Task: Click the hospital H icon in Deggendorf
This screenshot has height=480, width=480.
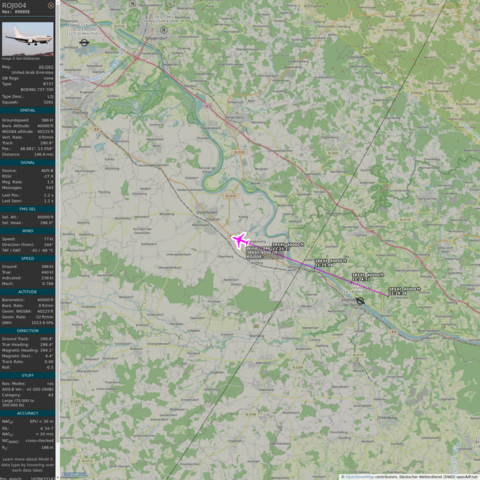Action: [163, 30]
